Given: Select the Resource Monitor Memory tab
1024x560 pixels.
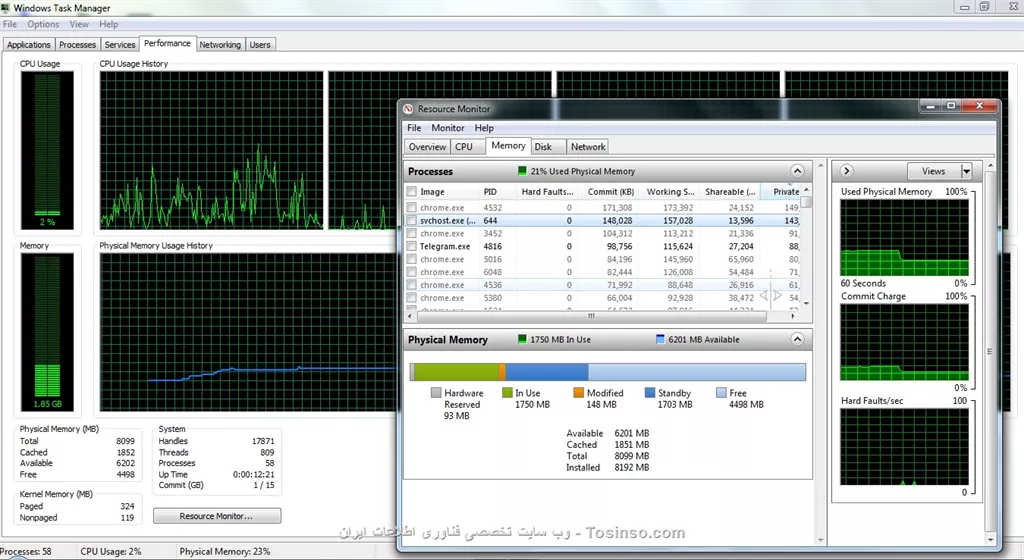Looking at the screenshot, I should 508,146.
